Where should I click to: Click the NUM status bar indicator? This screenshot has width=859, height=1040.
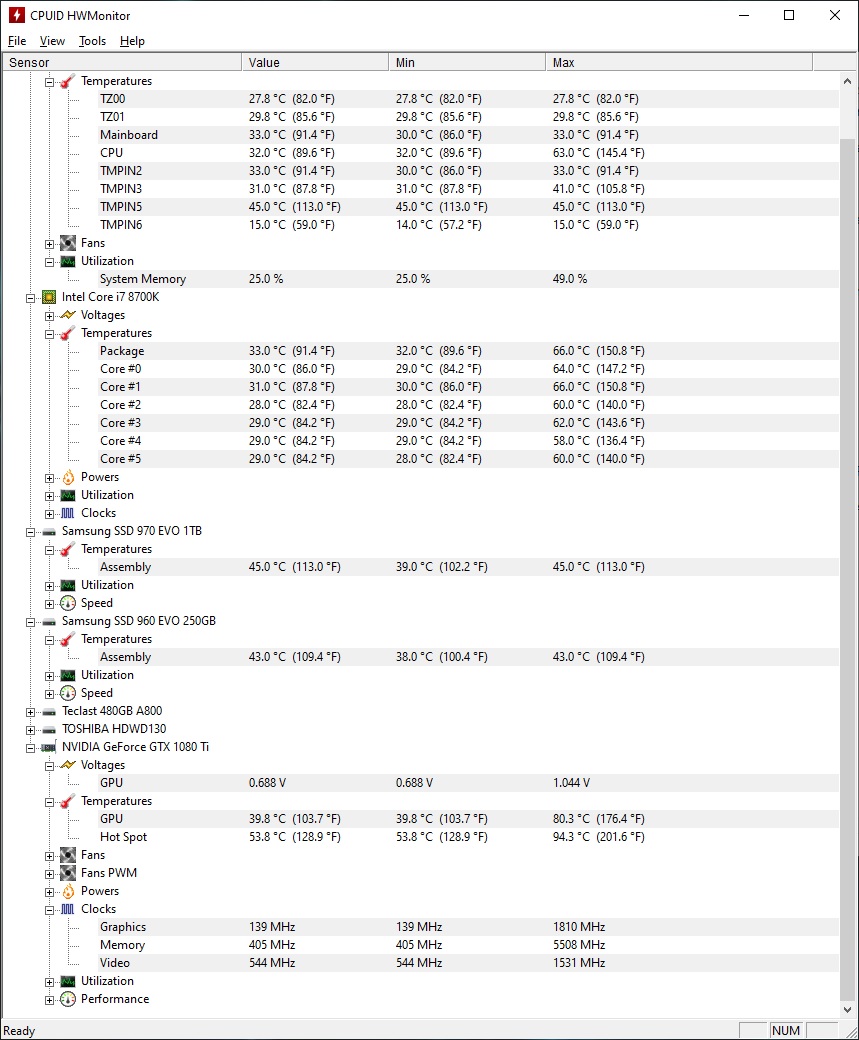click(785, 1031)
